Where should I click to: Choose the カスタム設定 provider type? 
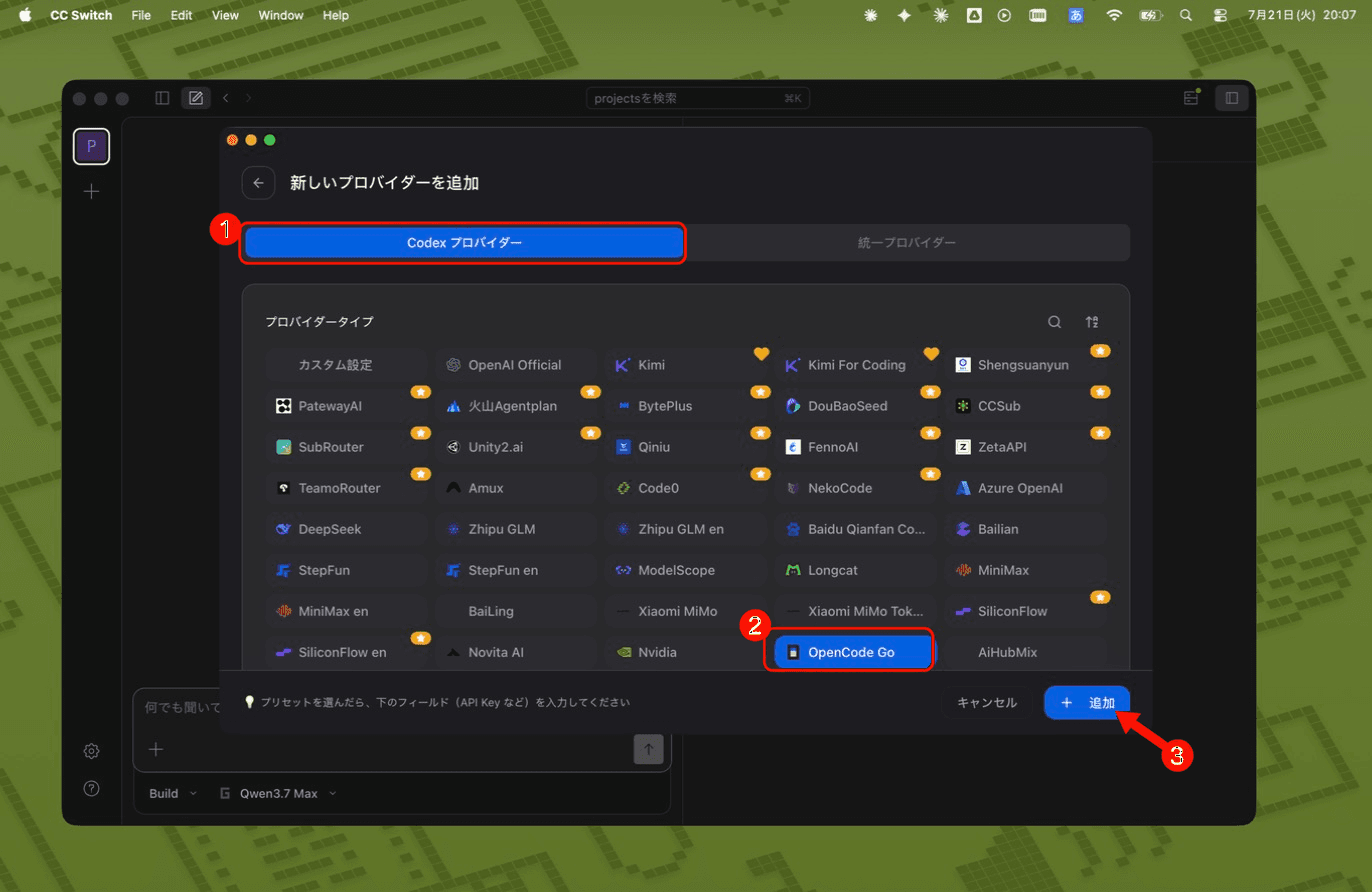click(347, 365)
